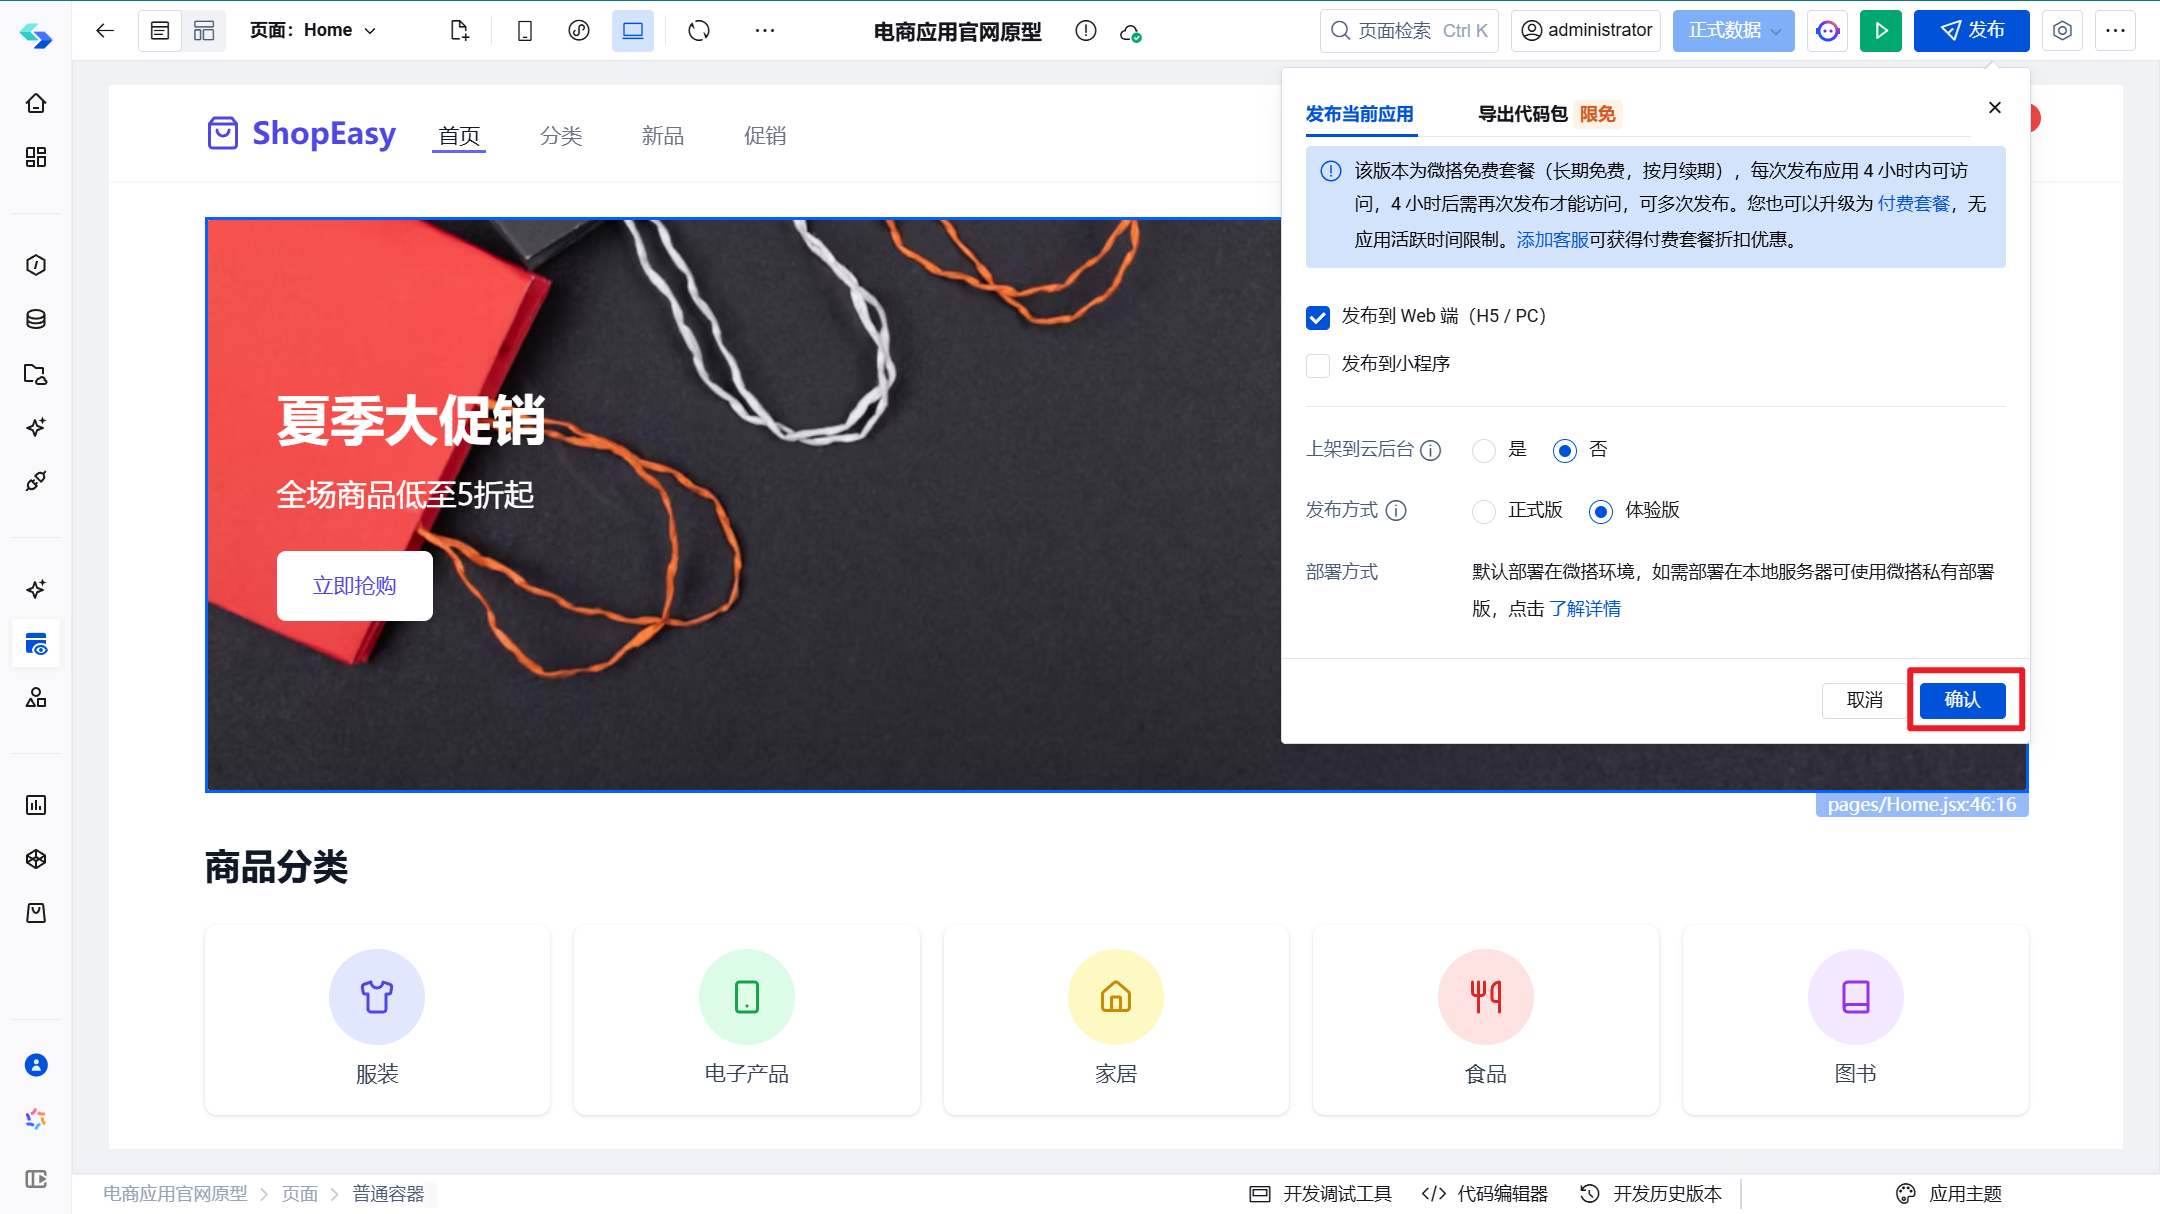
Task: Click the new page file icon
Action: tap(459, 31)
